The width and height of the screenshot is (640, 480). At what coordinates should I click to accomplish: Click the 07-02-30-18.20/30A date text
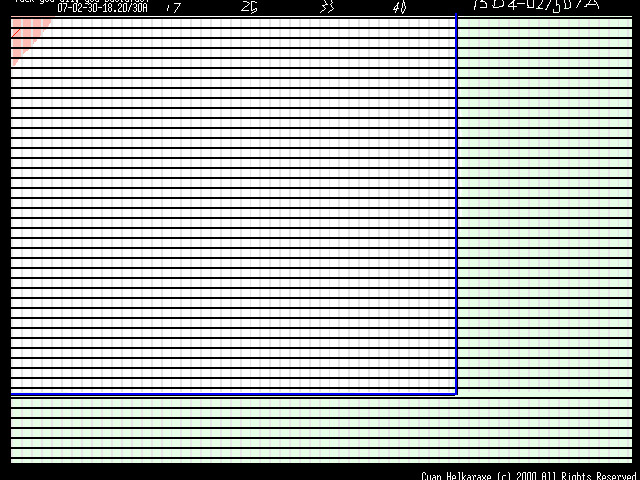[x=102, y=7]
